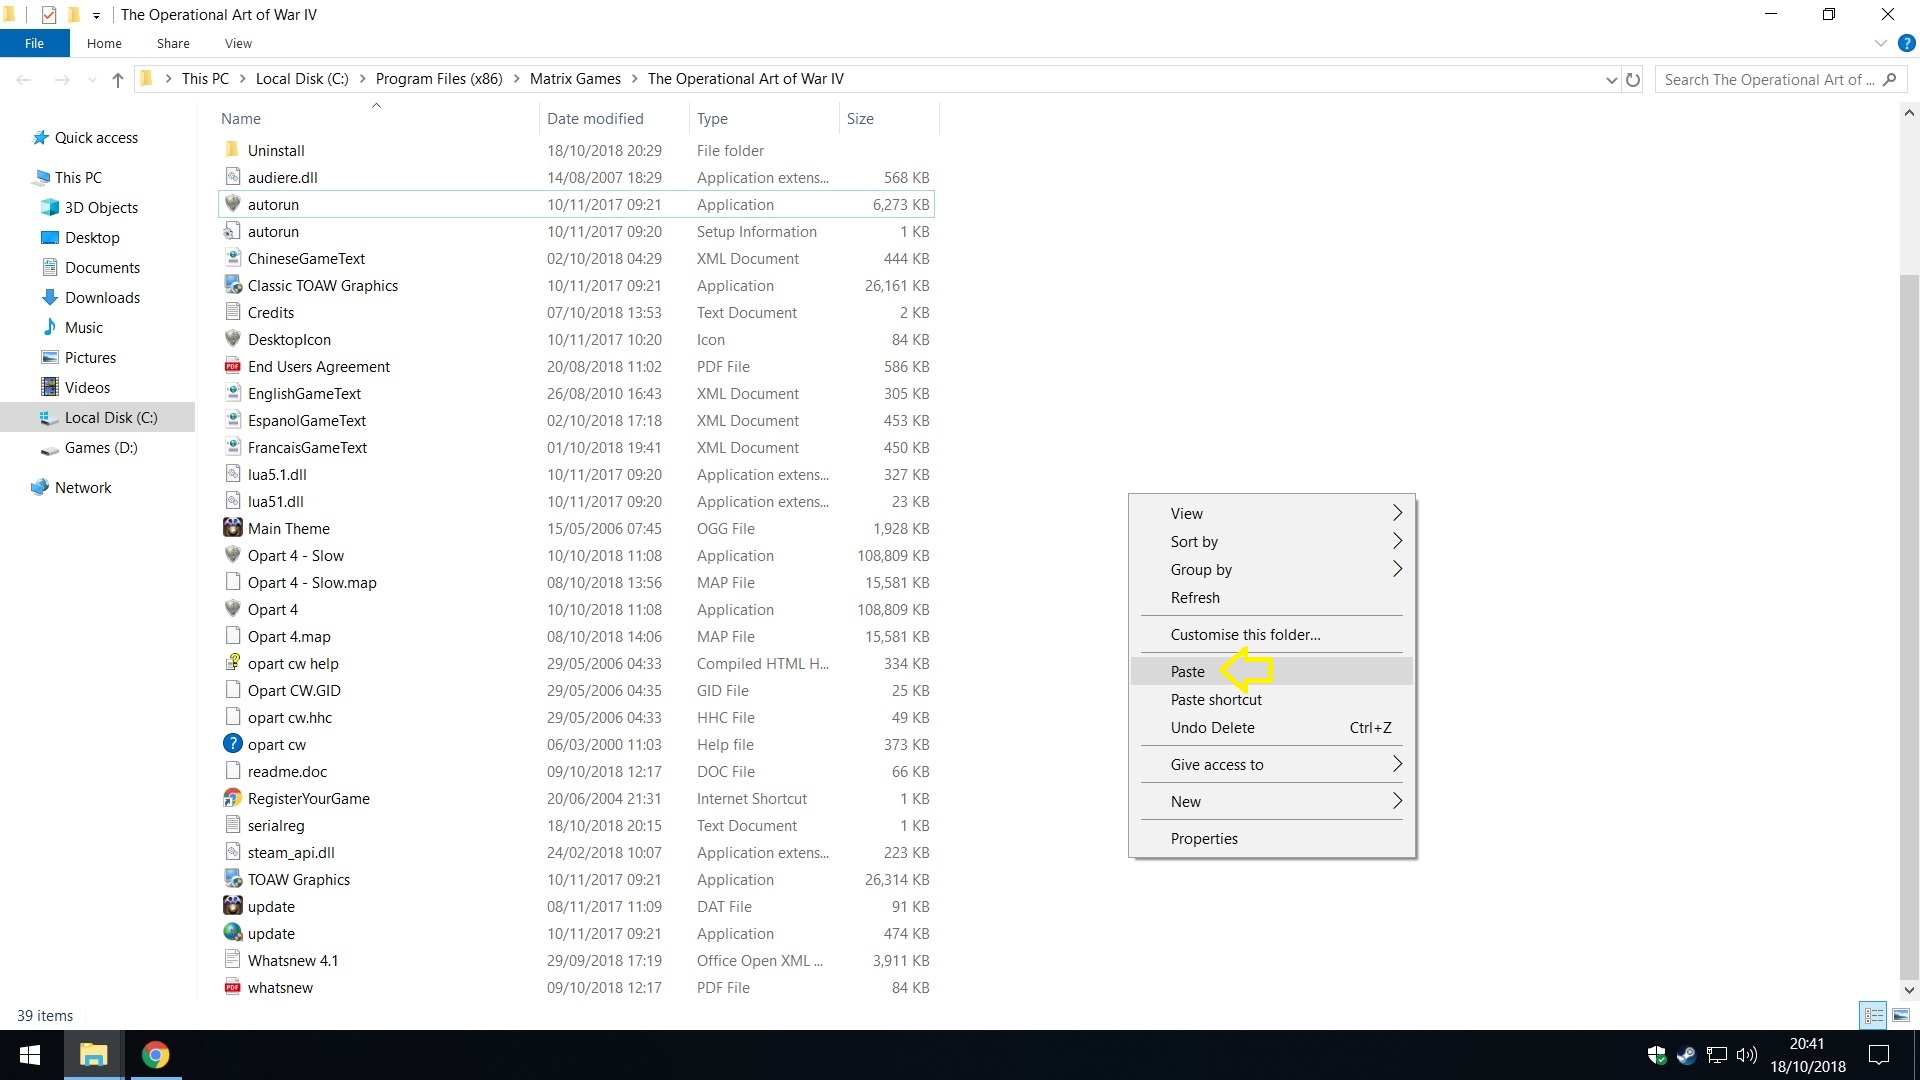Image resolution: width=1920 pixels, height=1080 pixels.
Task: Expand the address bar history dropdown
Action: click(x=1611, y=79)
